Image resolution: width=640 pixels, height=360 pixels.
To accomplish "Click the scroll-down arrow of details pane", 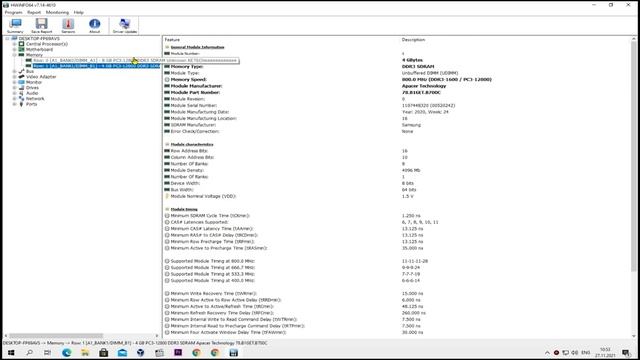I will click(633, 336).
